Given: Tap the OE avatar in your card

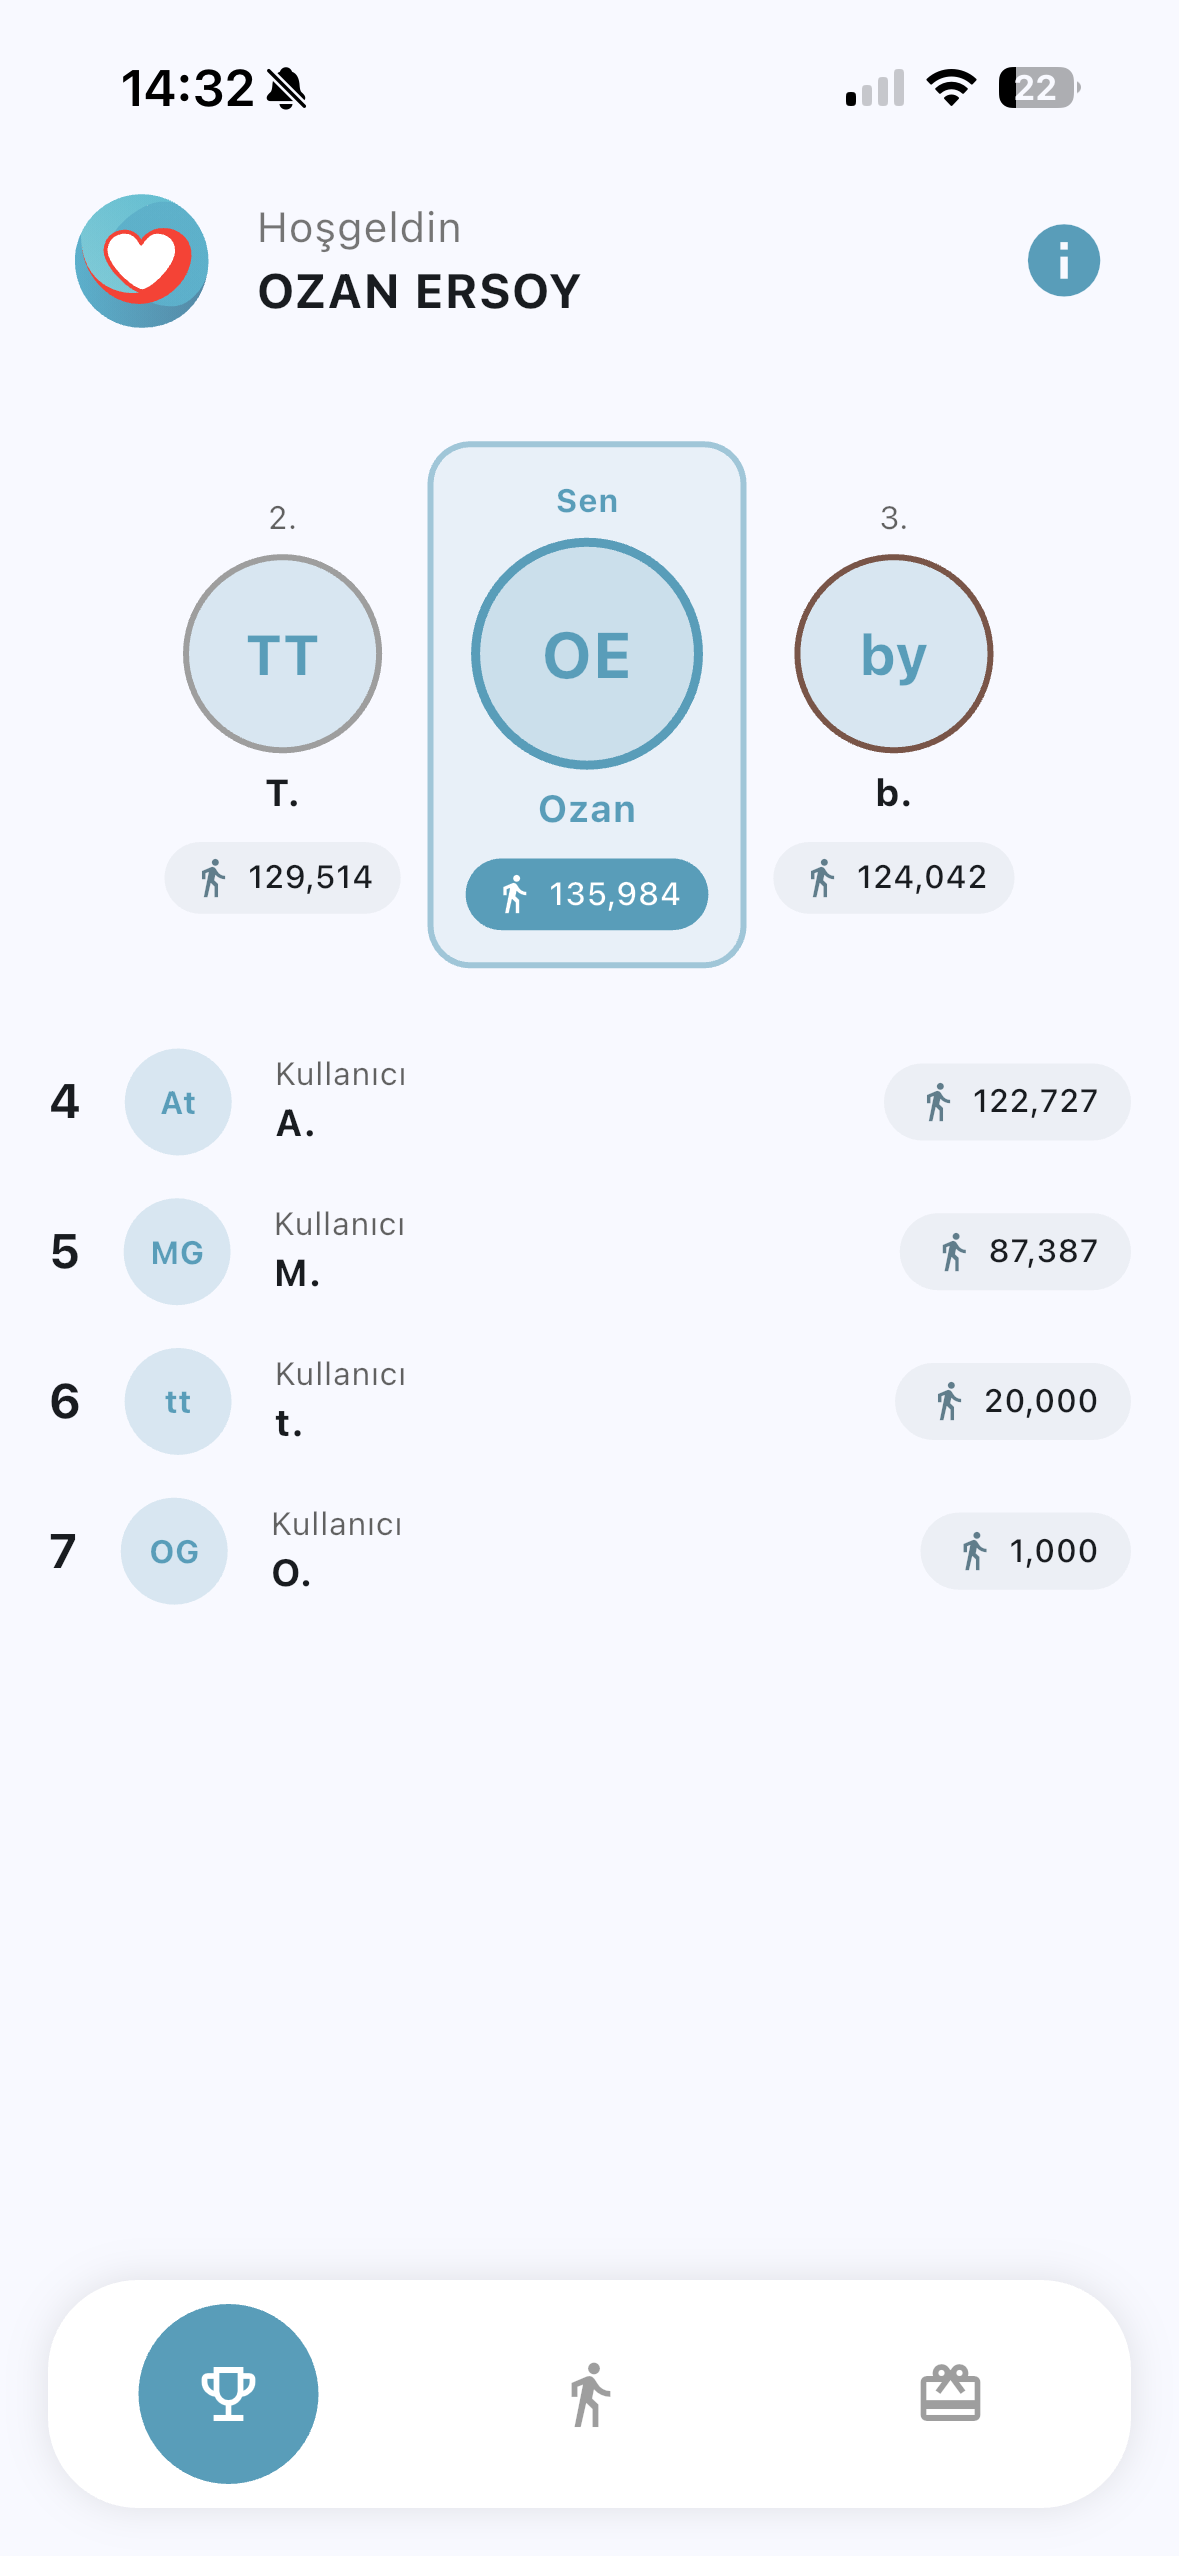Looking at the screenshot, I should tap(587, 654).
